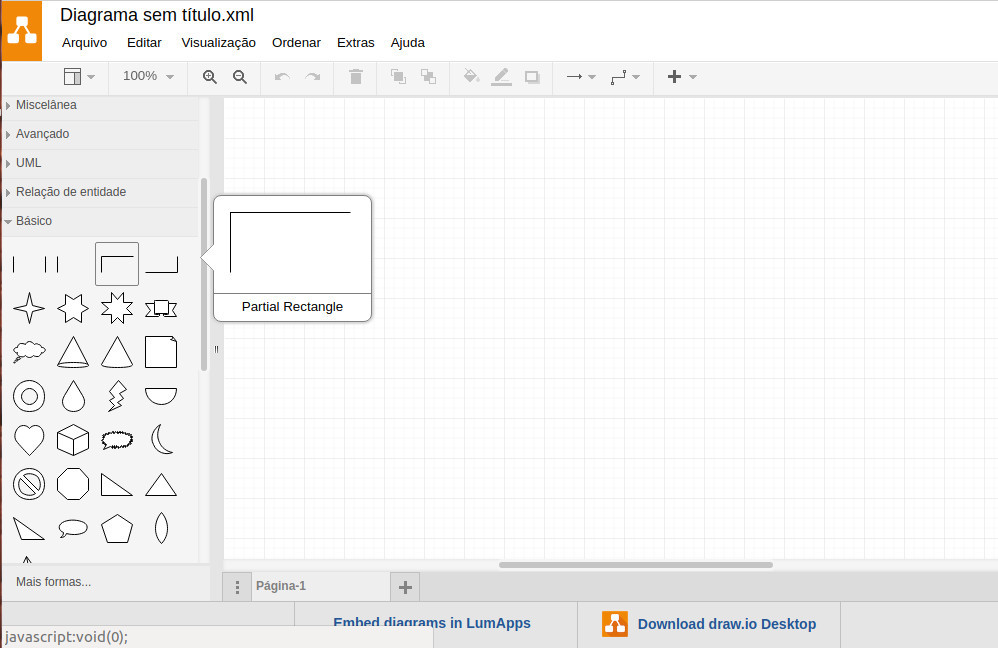Click the Zoom Out magnifier icon
Viewport: 998px width, 648px height.
point(240,77)
